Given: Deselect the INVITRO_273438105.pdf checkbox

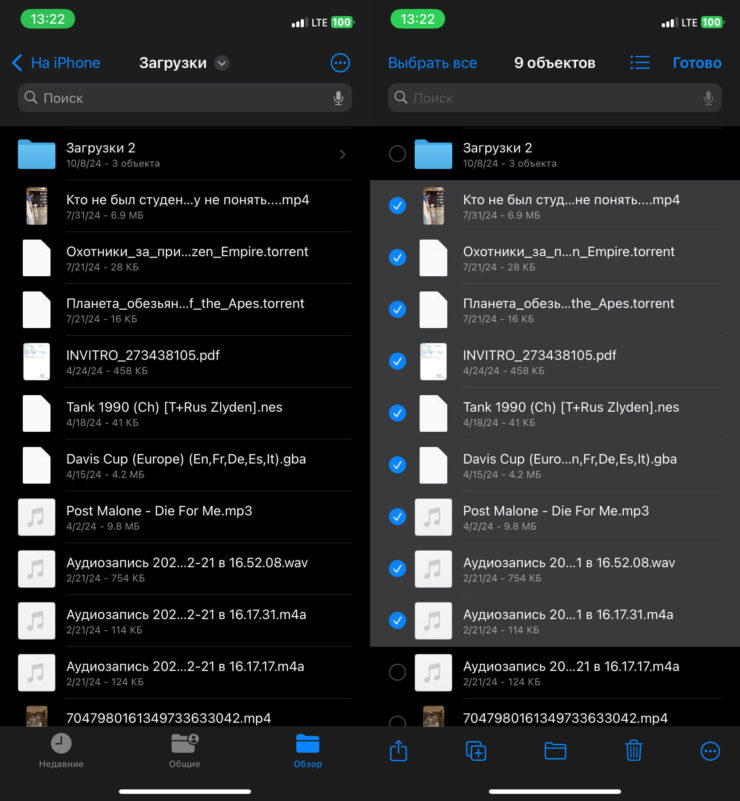Looking at the screenshot, I should coord(397,361).
